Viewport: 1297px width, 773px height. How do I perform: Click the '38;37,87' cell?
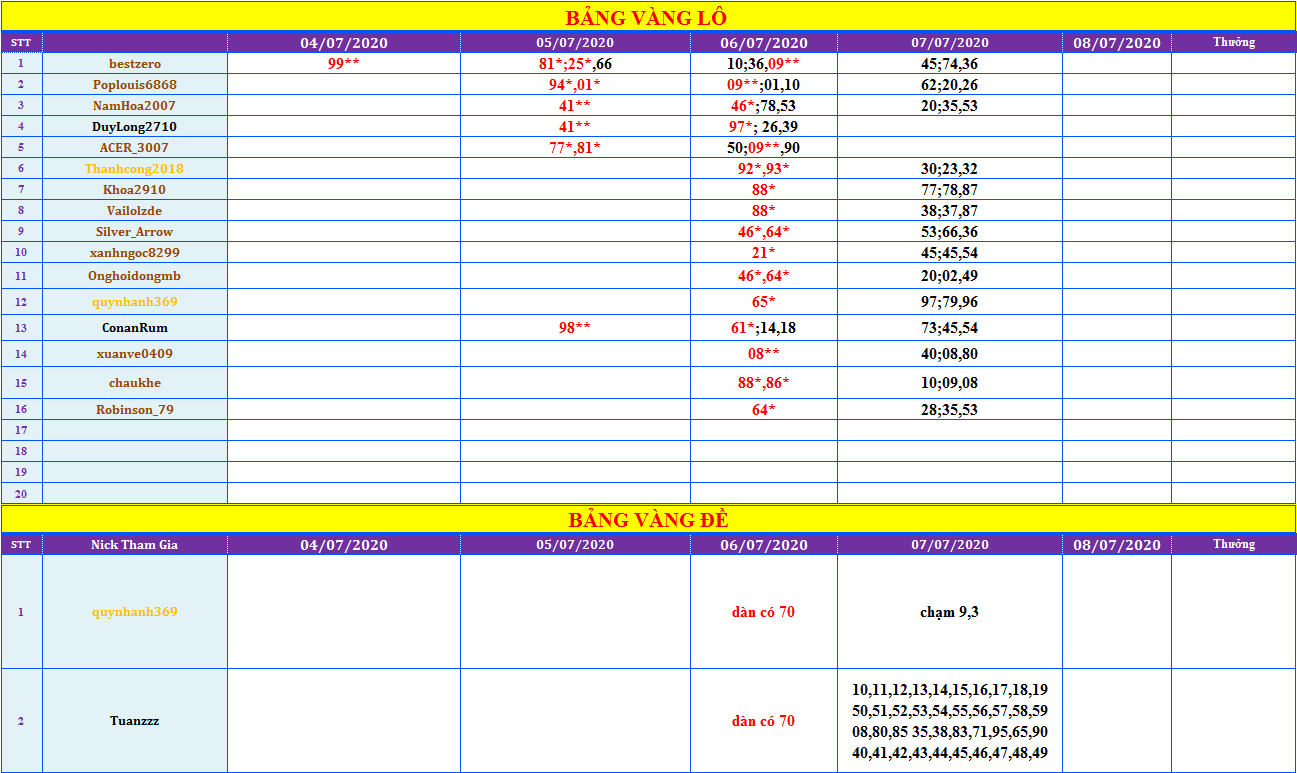[x=950, y=211]
